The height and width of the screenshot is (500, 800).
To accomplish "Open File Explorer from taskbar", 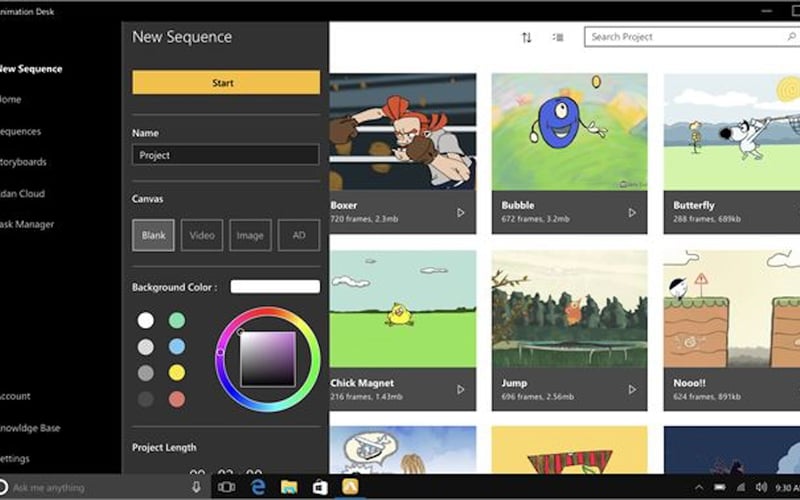I will pyautogui.click(x=289, y=487).
